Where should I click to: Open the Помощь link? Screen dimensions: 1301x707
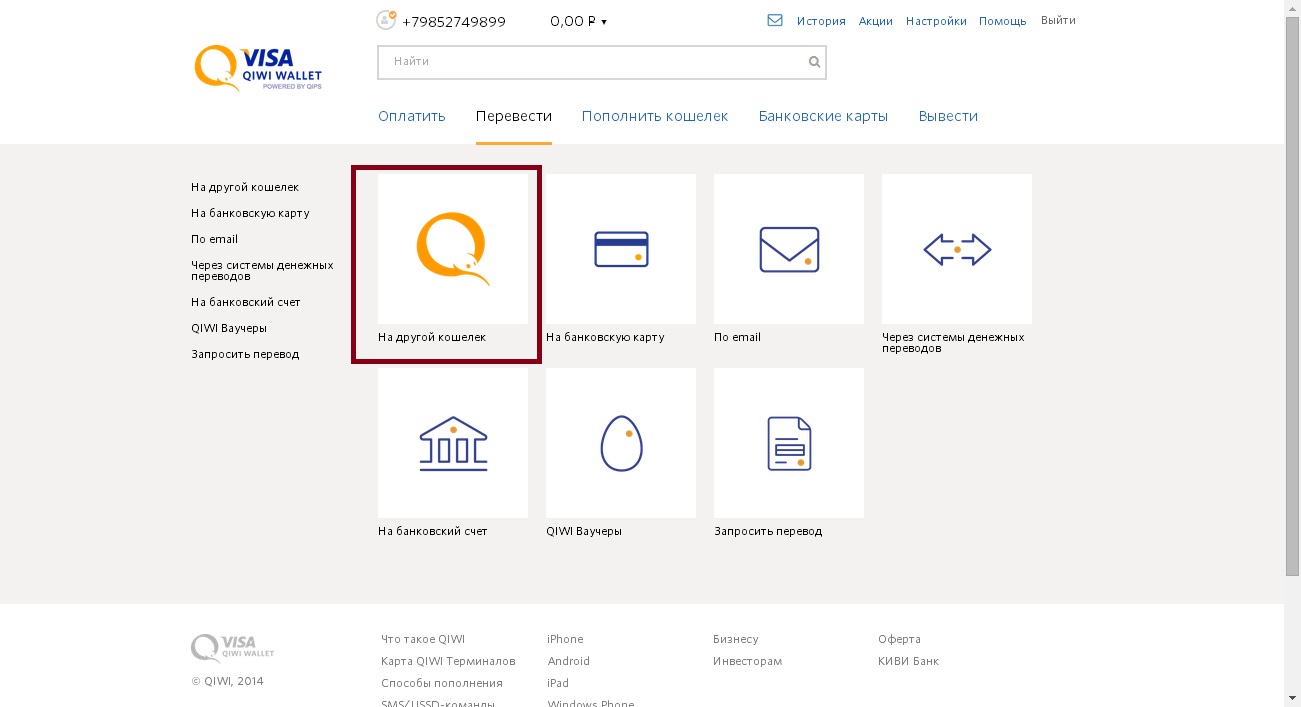pyautogui.click(x=1003, y=21)
